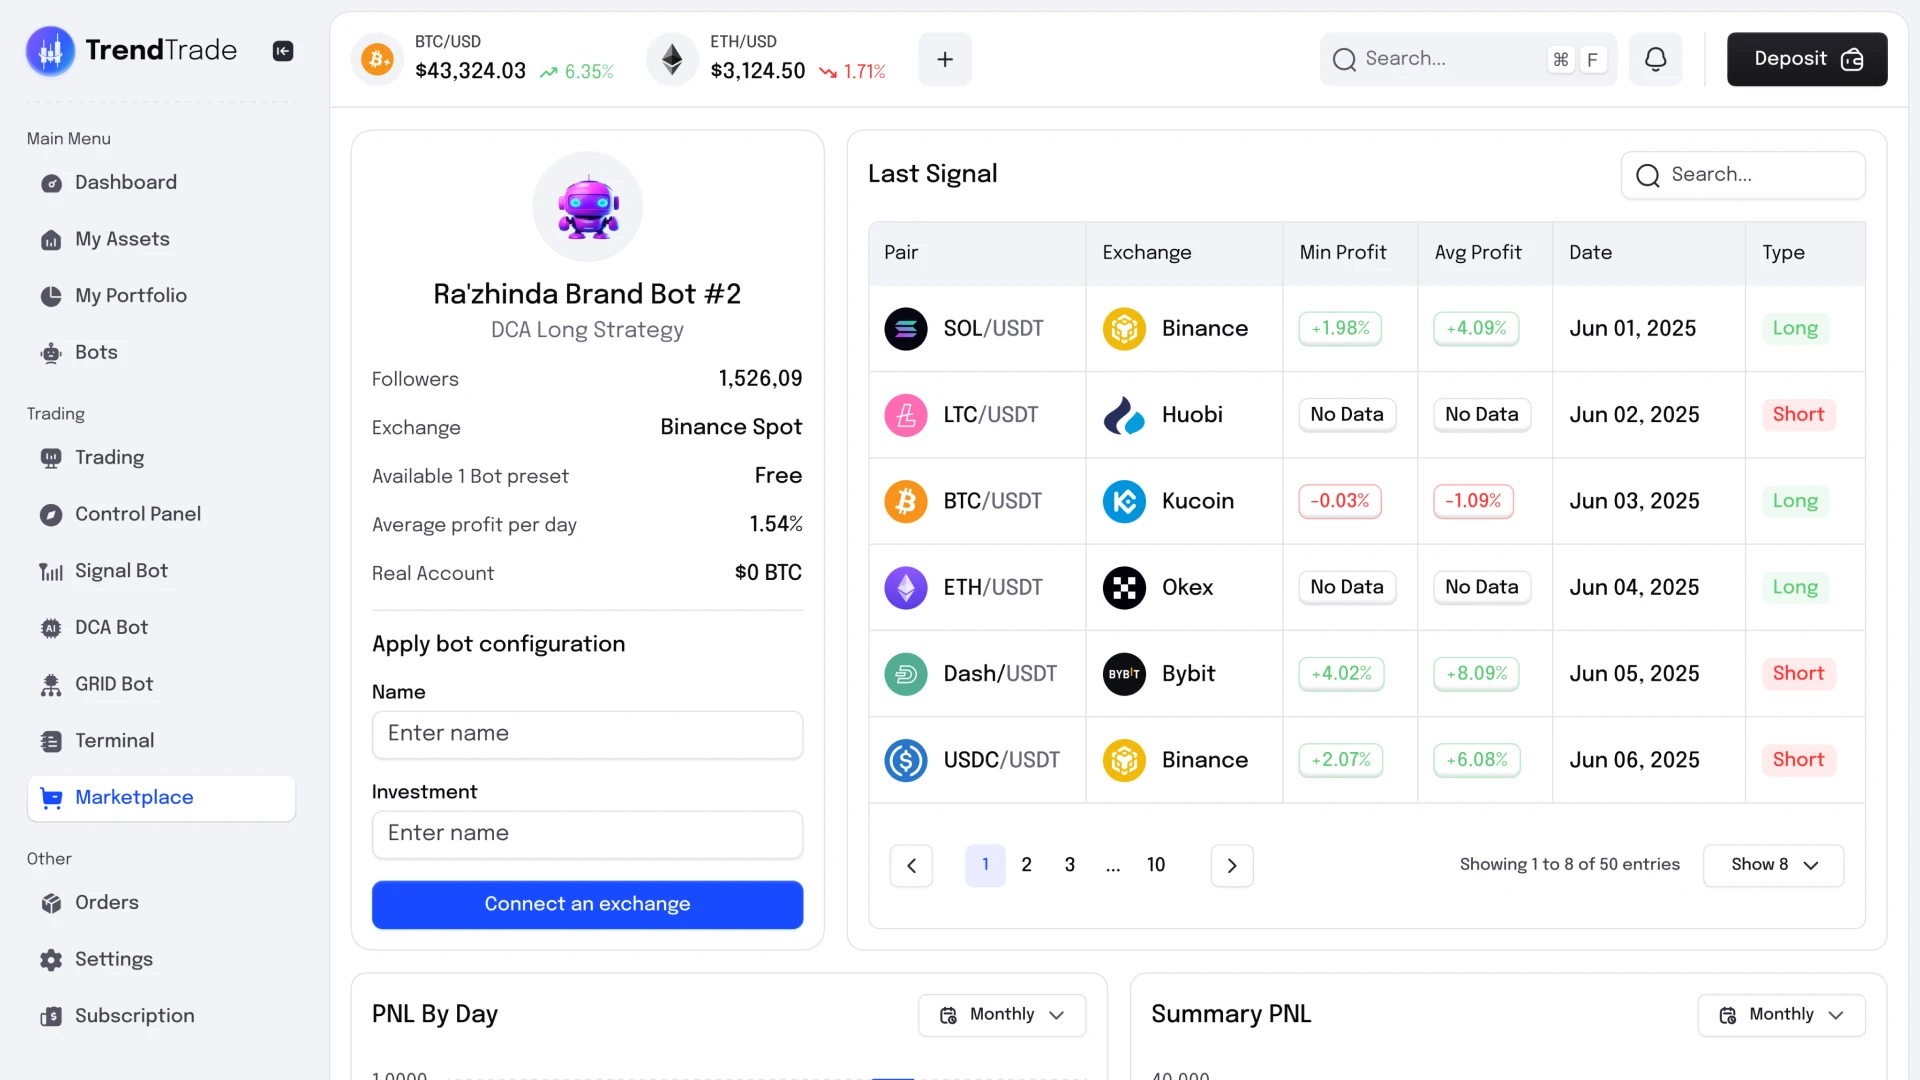Click the Deposit button
The image size is (1920, 1080).
coord(1806,58)
